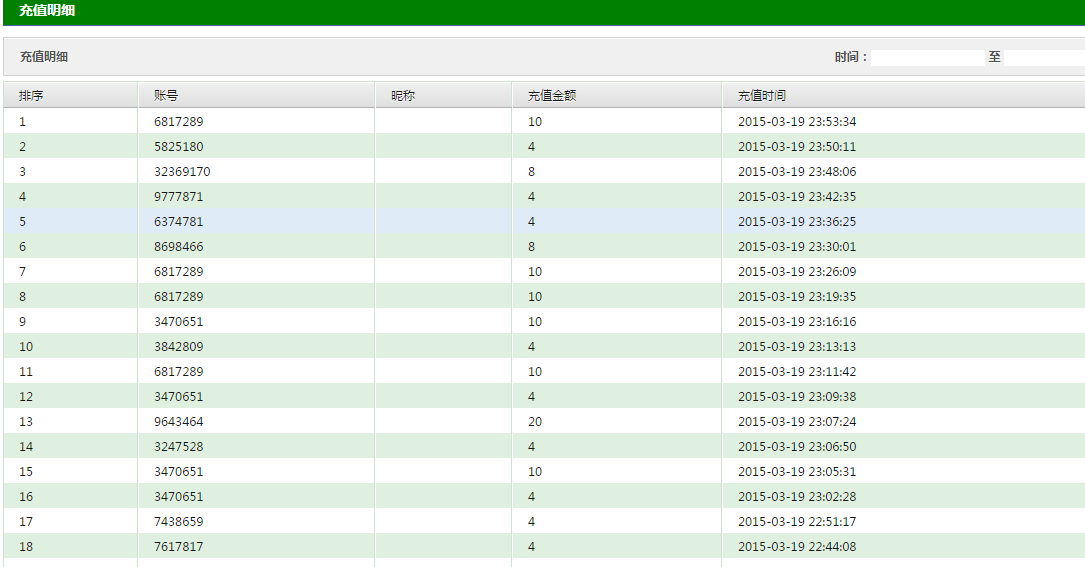Select timestamp 2015-03-19 23:05:31
This screenshot has height=567, width=1085.
(x=797, y=471)
